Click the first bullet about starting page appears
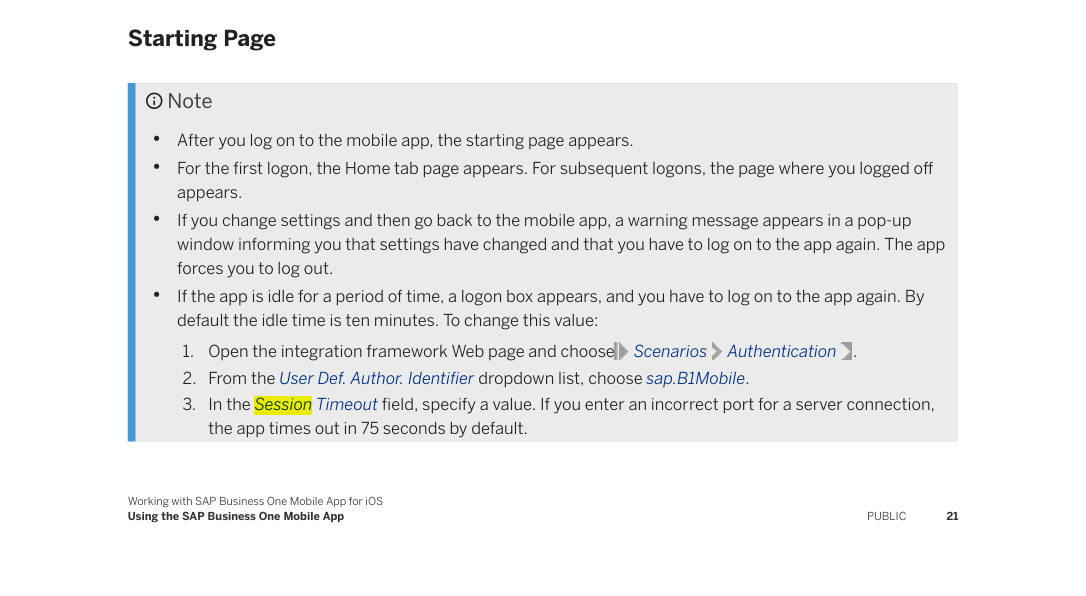 coord(405,141)
